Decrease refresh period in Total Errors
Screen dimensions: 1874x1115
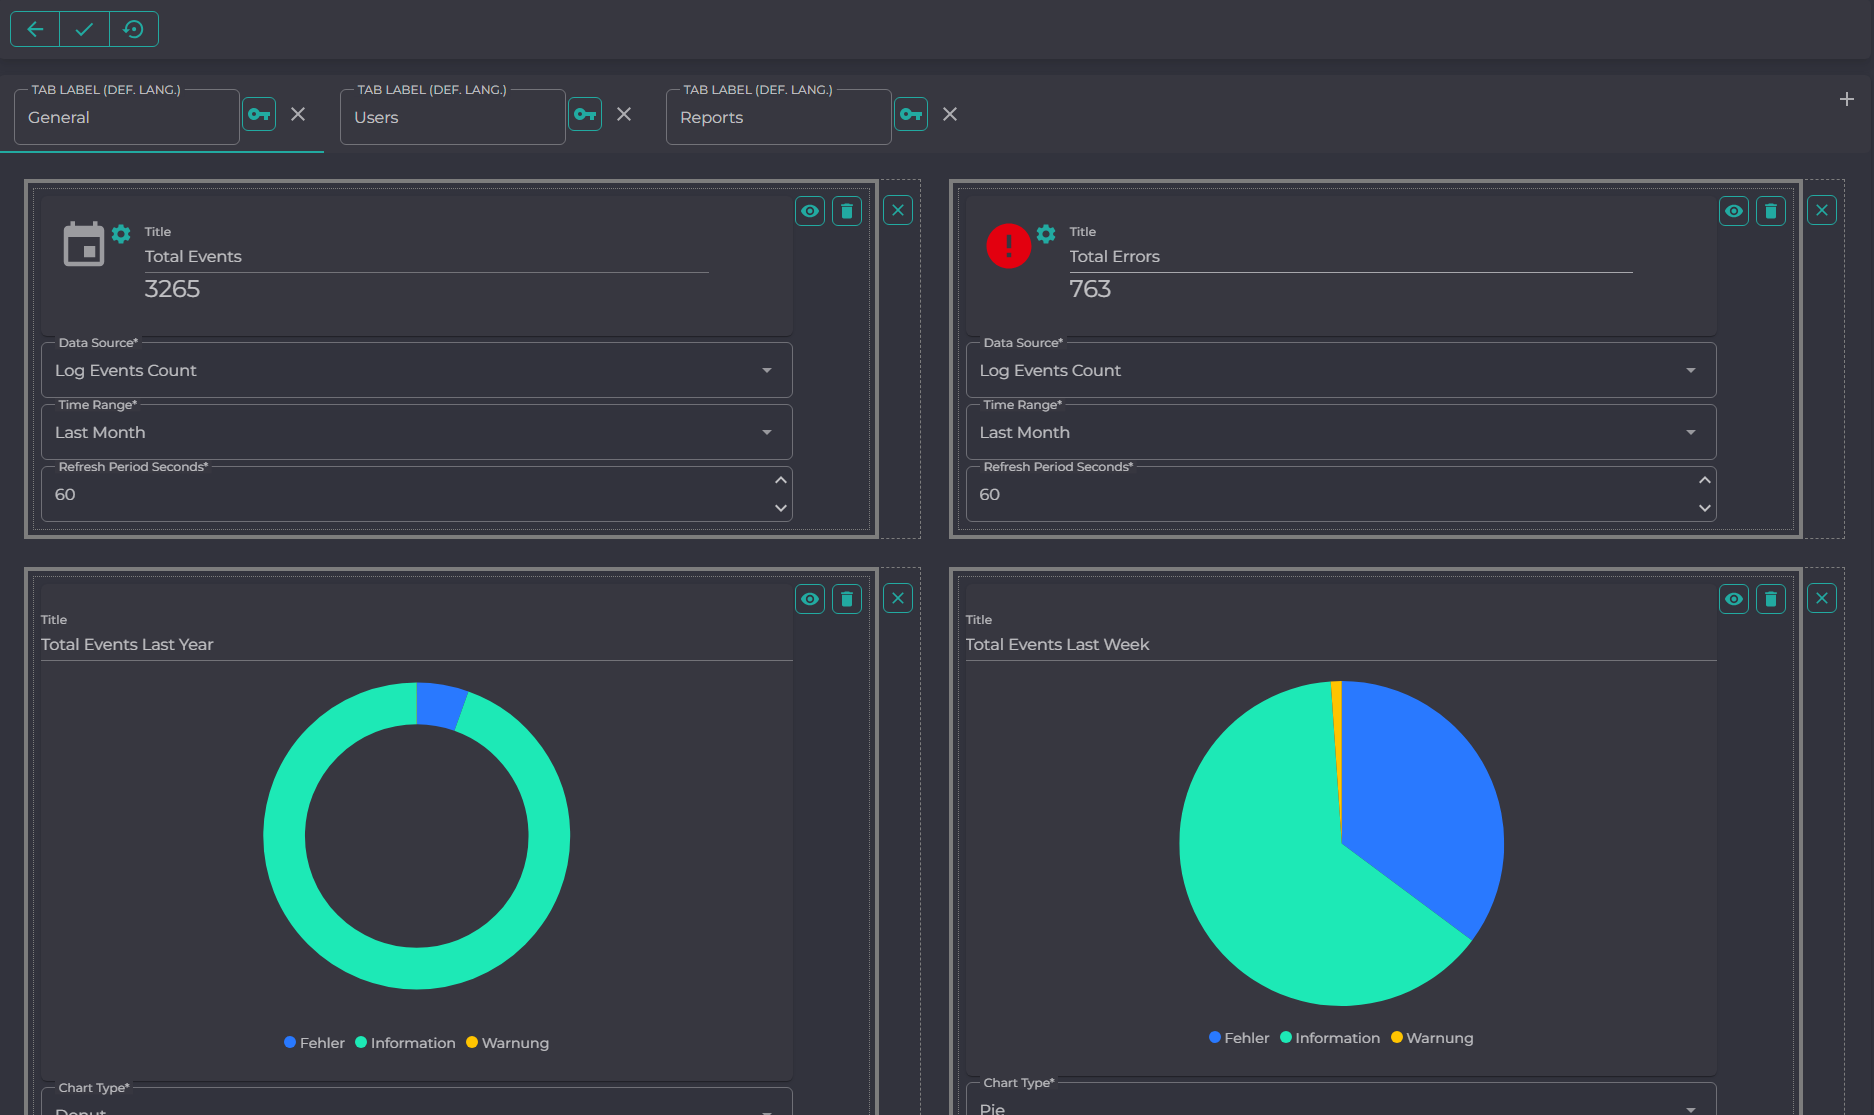[1705, 508]
